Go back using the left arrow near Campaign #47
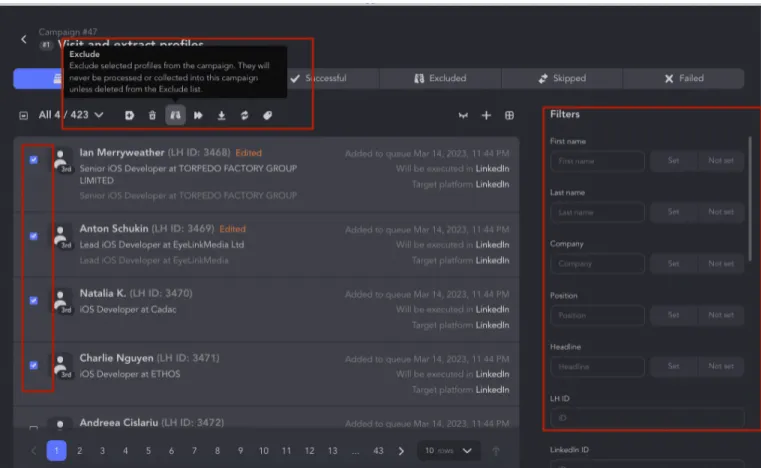 point(24,39)
